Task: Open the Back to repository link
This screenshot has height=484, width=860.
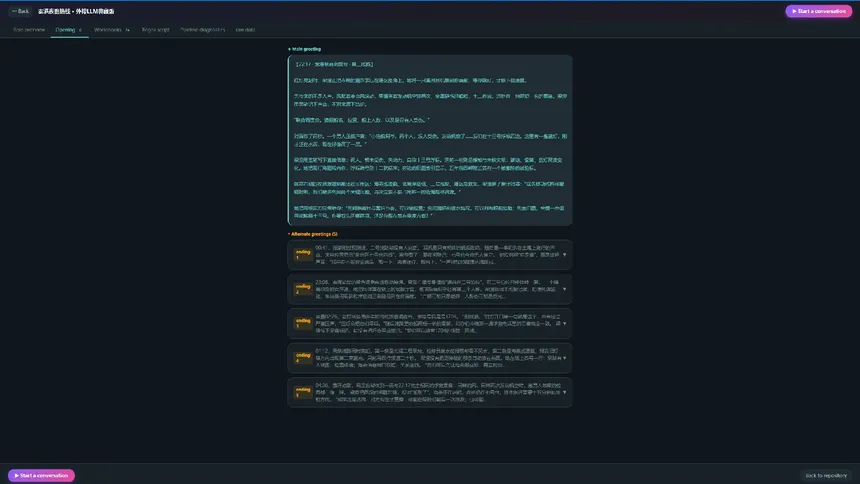Action: click(826, 475)
